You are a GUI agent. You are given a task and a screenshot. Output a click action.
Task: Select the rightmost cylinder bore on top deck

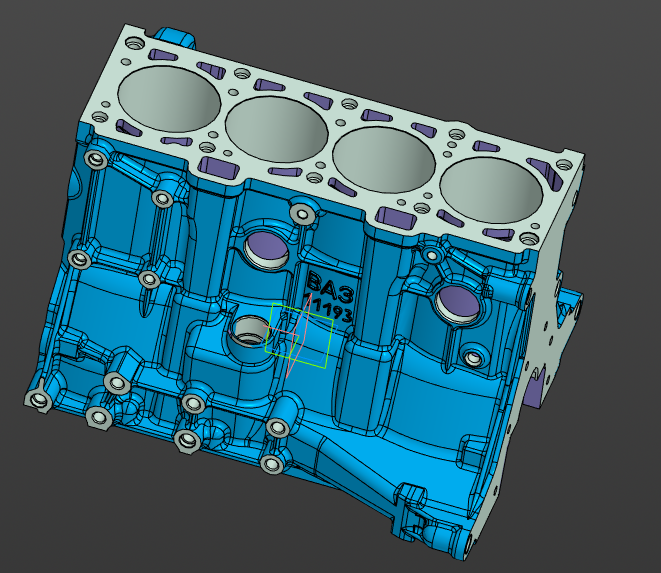point(491,191)
